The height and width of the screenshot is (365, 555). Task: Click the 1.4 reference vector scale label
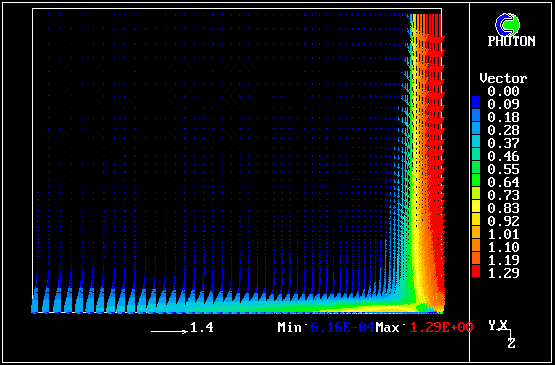(x=202, y=328)
